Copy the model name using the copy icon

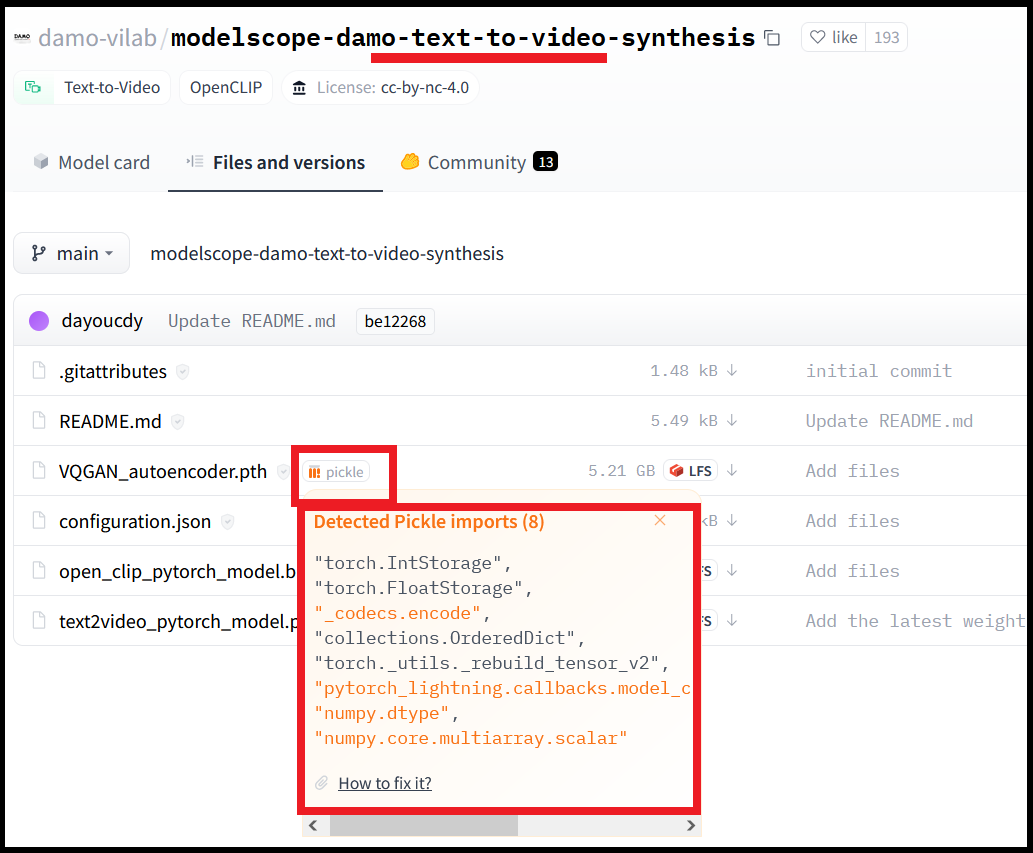coord(772,38)
